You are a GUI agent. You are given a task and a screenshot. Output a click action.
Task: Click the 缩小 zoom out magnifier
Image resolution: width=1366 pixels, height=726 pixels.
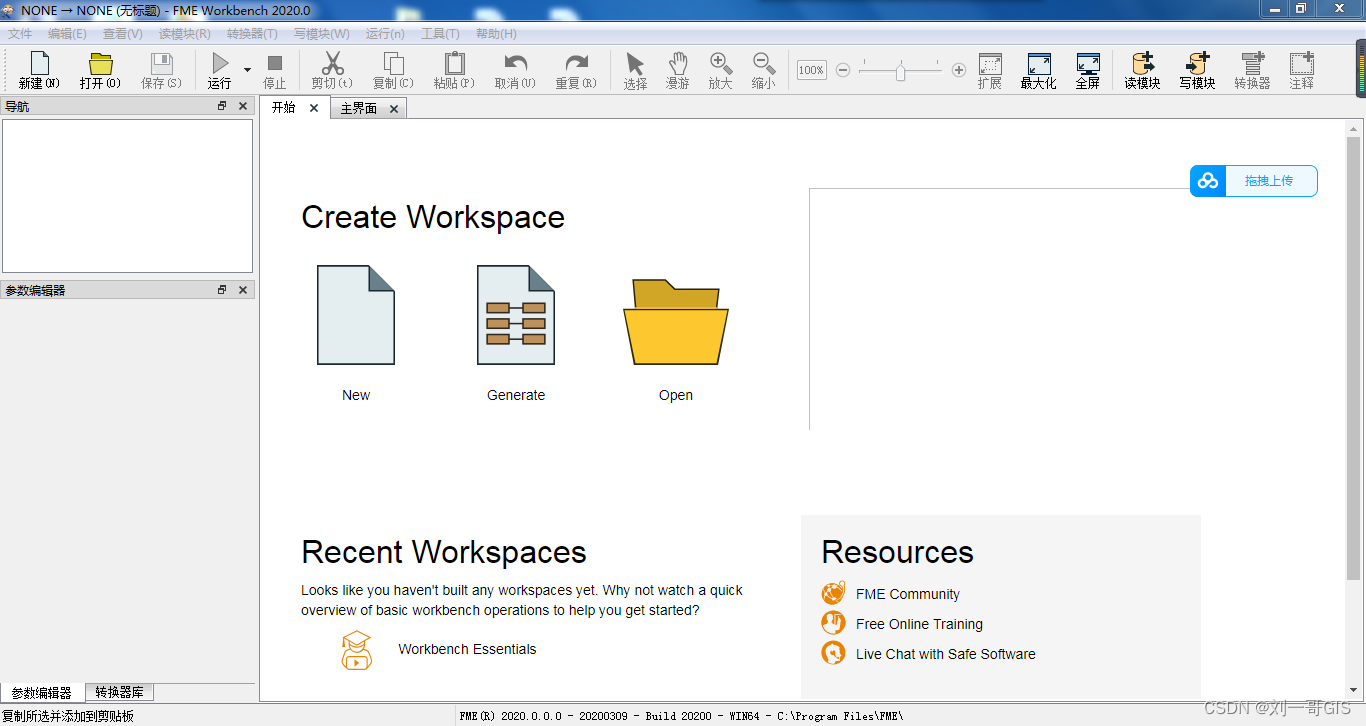[x=763, y=64]
